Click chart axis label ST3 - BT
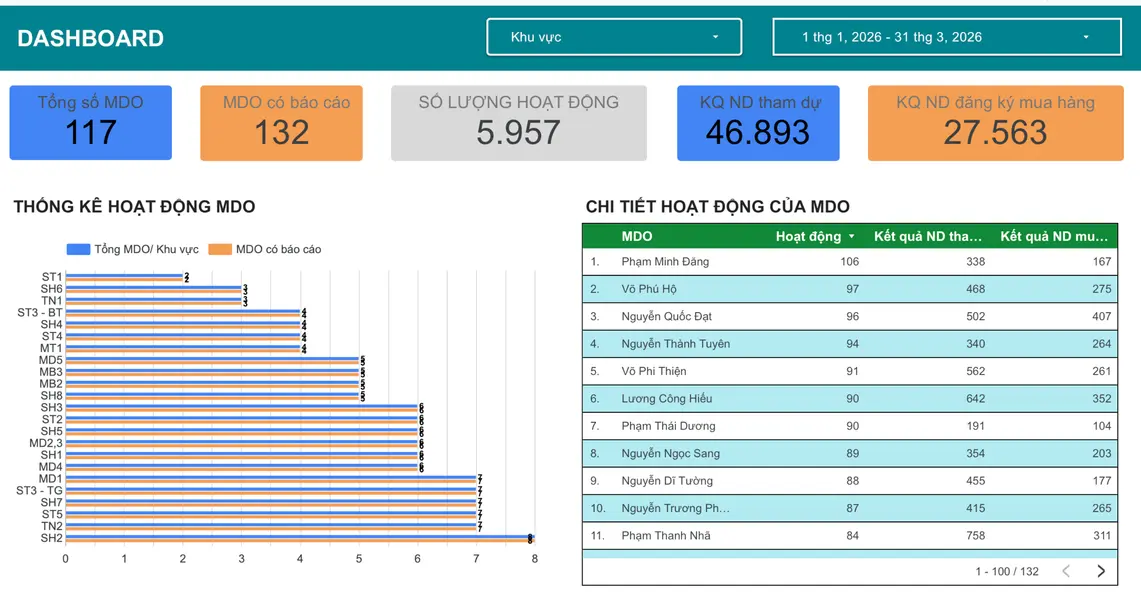1141x606 pixels. pos(40,313)
